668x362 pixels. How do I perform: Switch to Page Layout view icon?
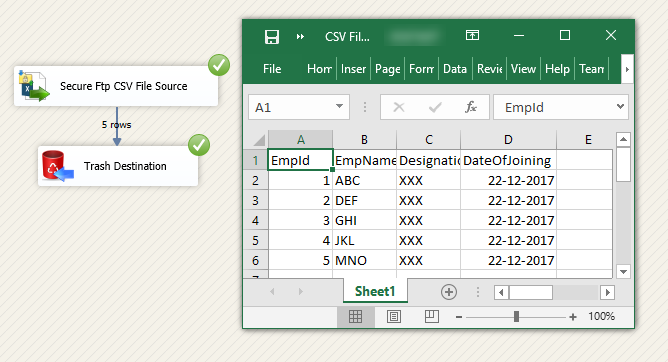point(394,317)
